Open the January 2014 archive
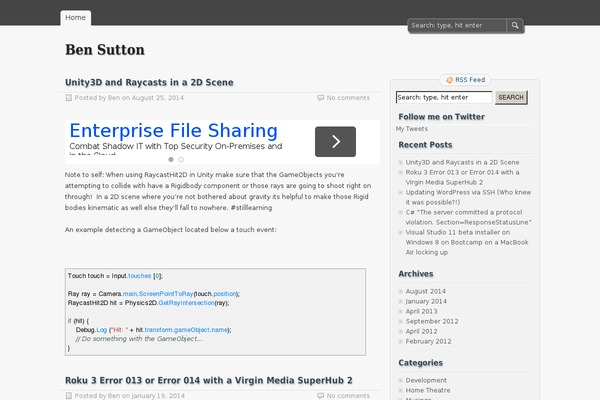600x400 pixels. (x=426, y=301)
